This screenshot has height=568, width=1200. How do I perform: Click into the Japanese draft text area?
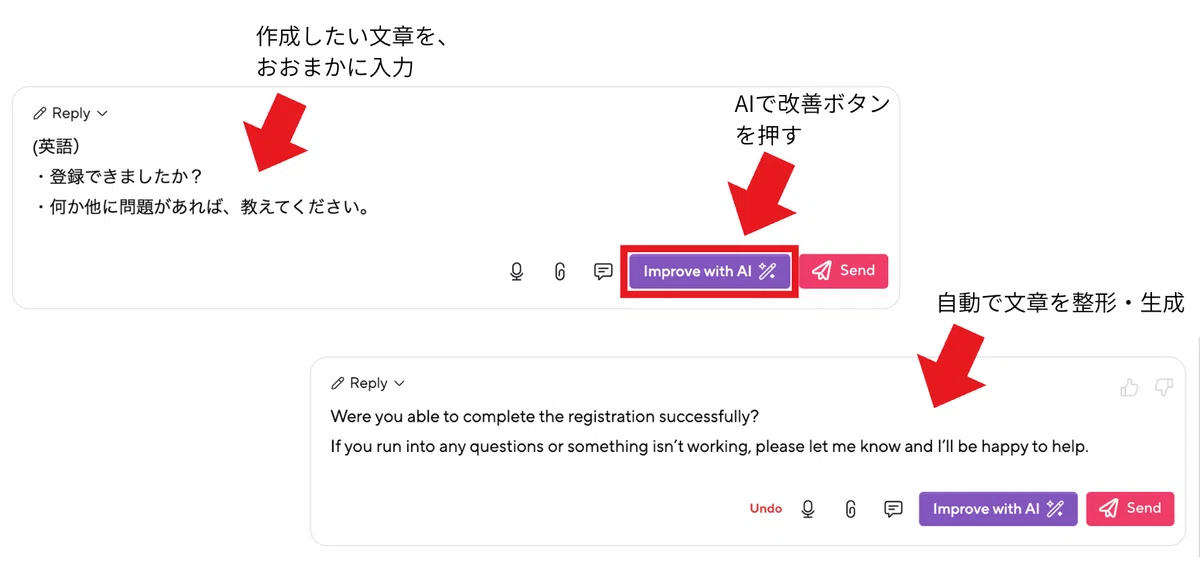click(x=202, y=178)
